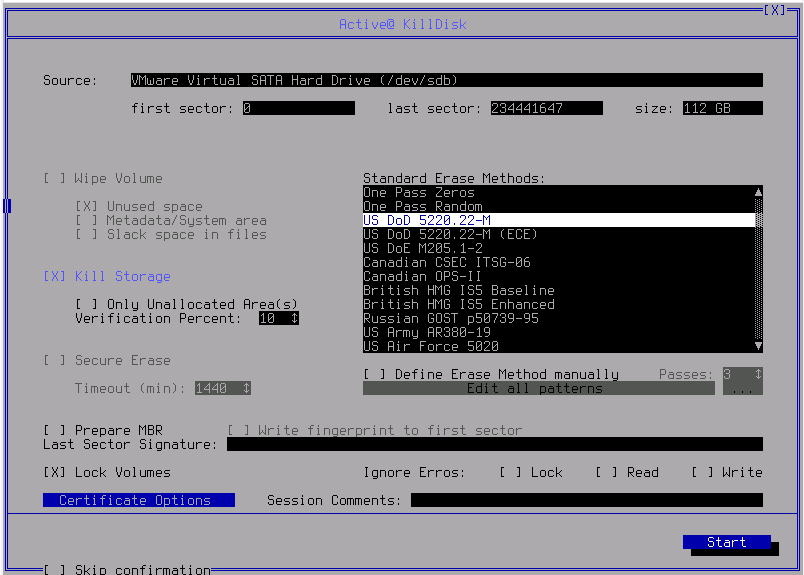
Task: Select US DoE M205.1-2 method
Action: [559, 248]
